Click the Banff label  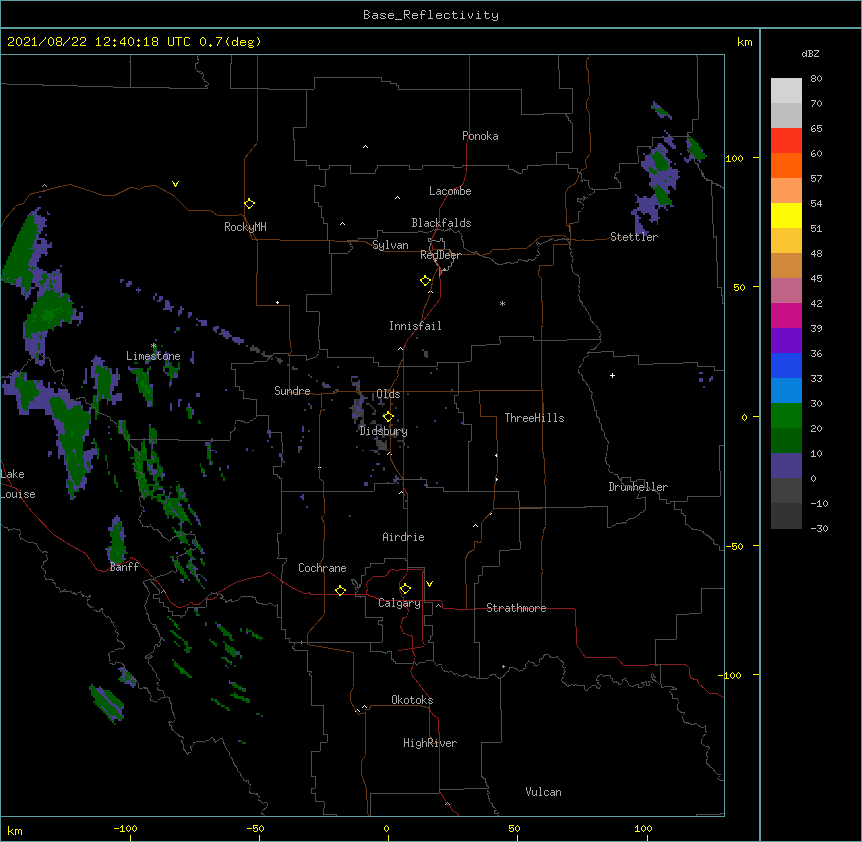(124, 567)
